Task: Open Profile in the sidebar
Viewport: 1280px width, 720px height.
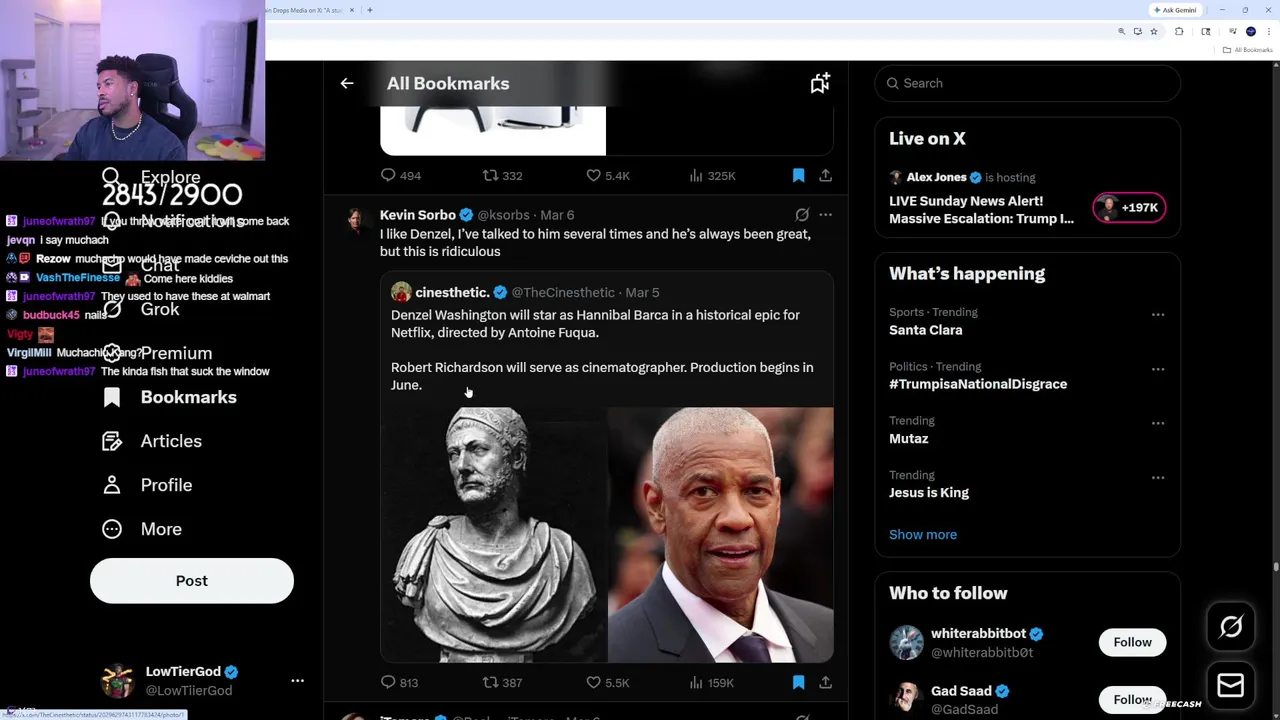Action: (147, 485)
